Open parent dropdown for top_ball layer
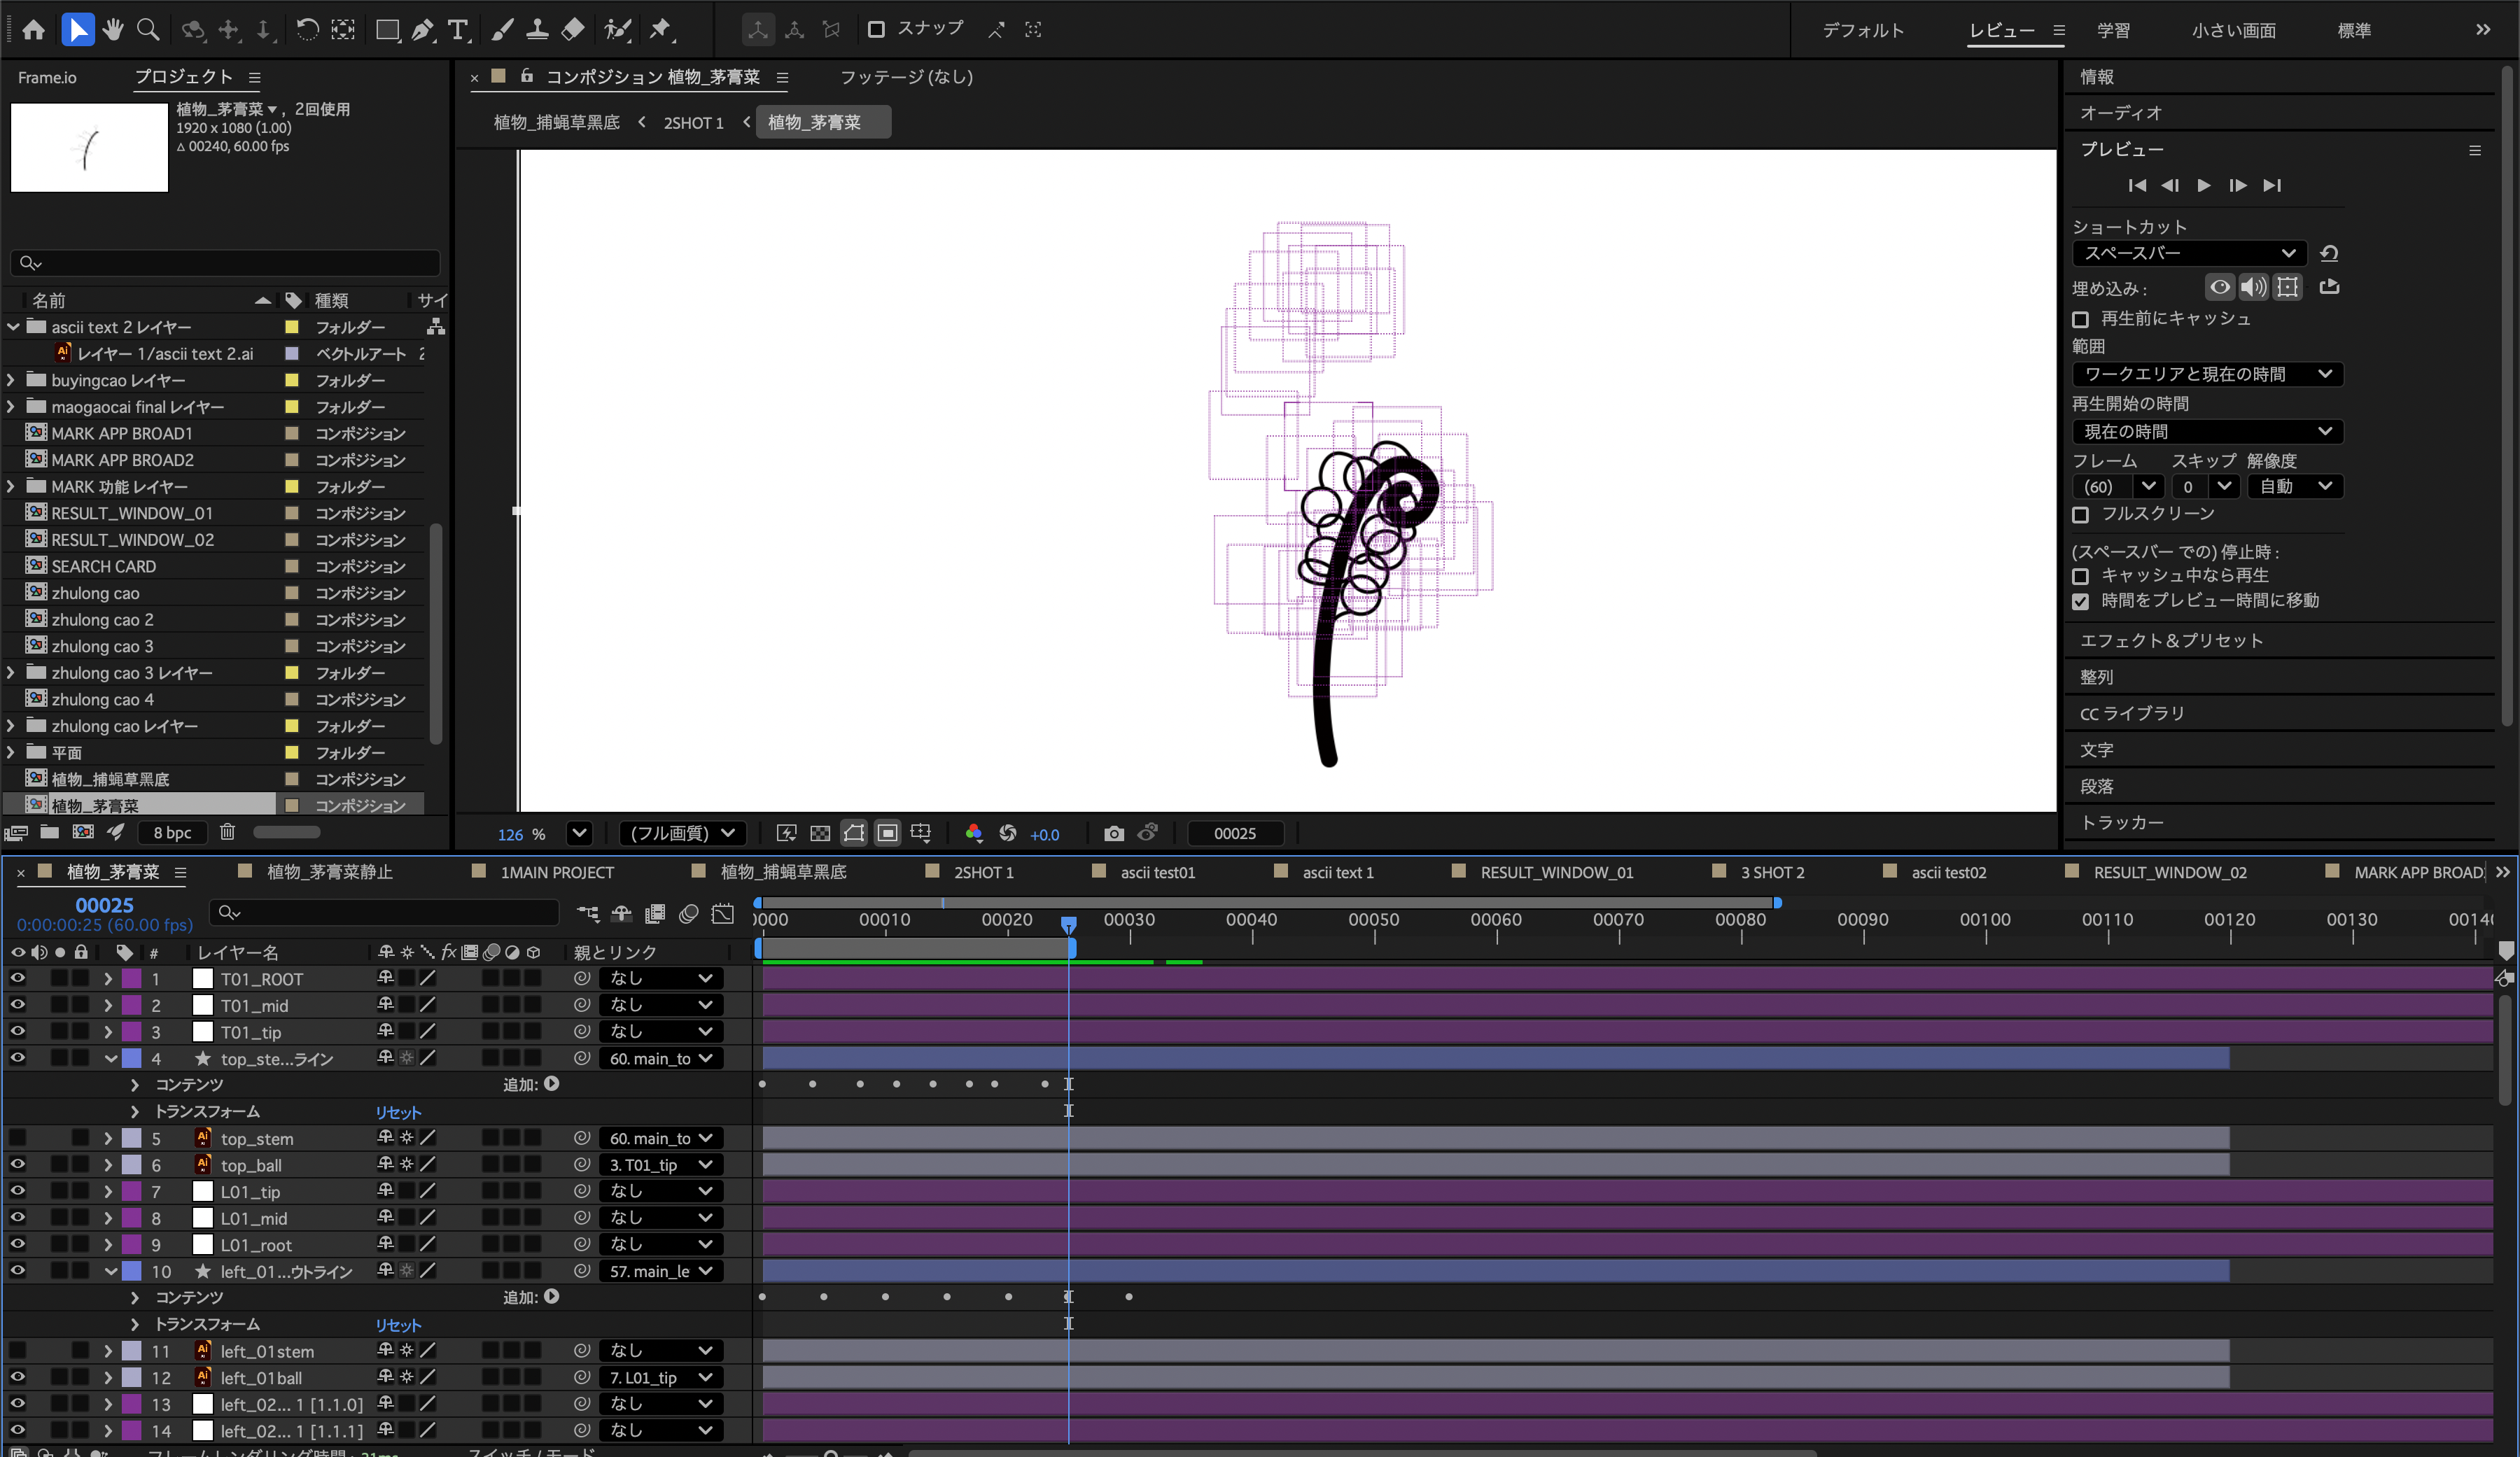 click(661, 1164)
